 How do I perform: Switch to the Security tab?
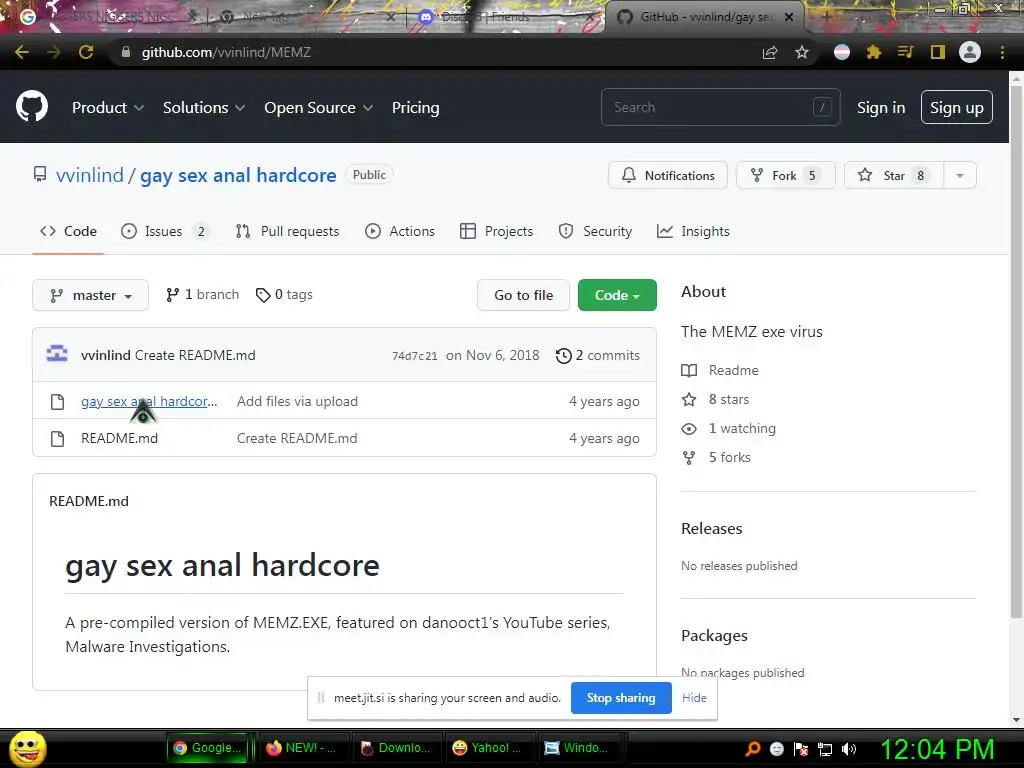point(595,231)
